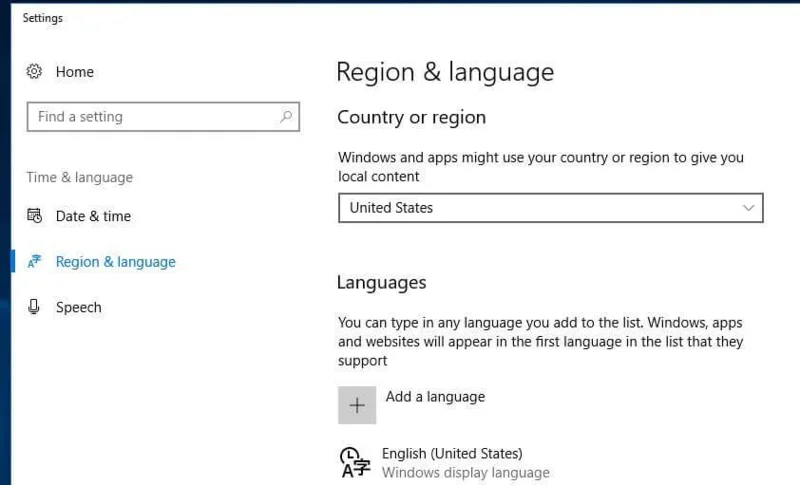Click the Home gear icon

[x=34, y=71]
